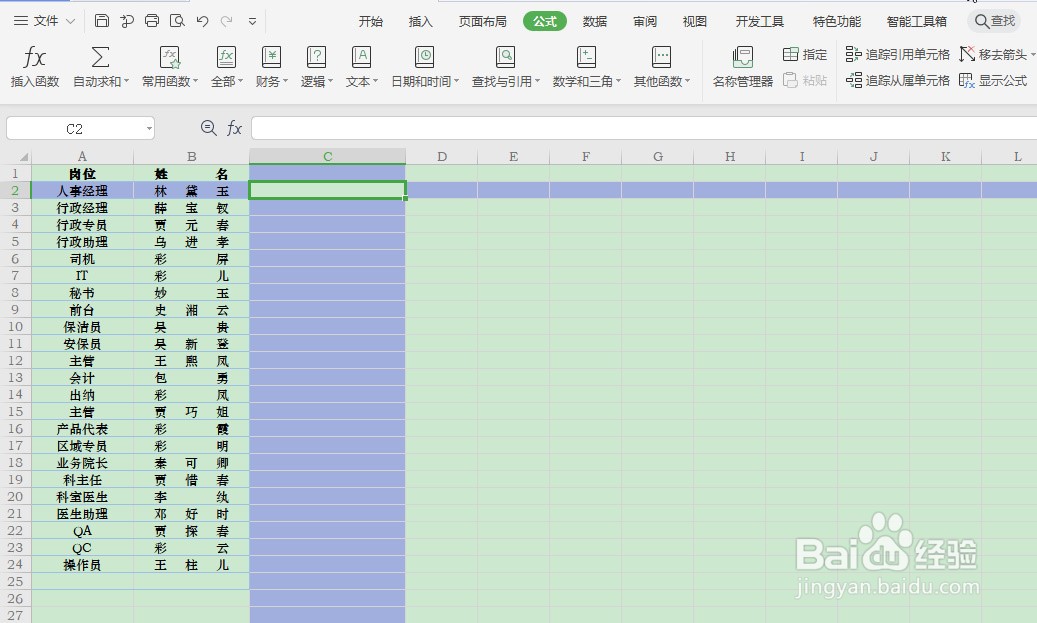Switch to the 插入 (Insert) tab

(421, 22)
